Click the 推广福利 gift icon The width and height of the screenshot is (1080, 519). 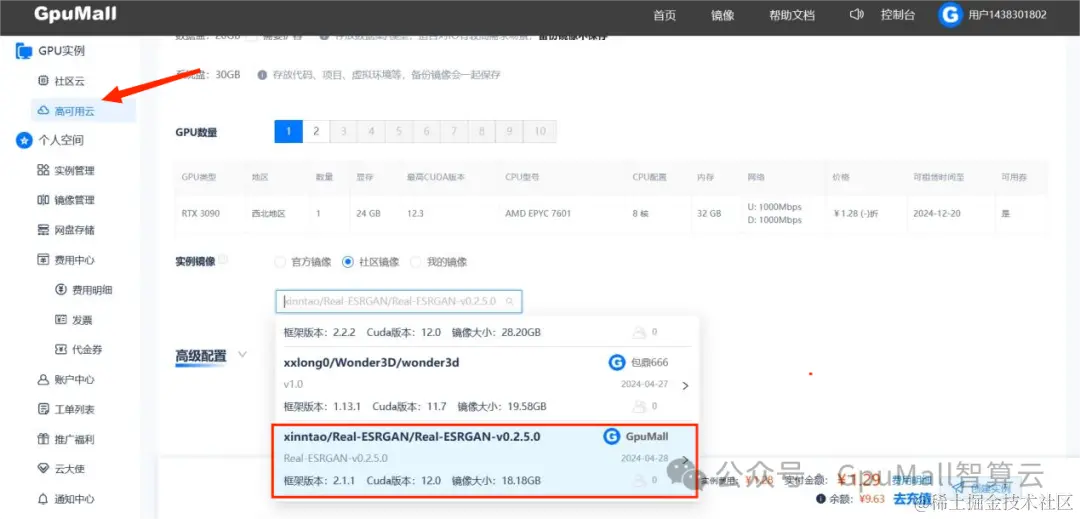(x=43, y=439)
